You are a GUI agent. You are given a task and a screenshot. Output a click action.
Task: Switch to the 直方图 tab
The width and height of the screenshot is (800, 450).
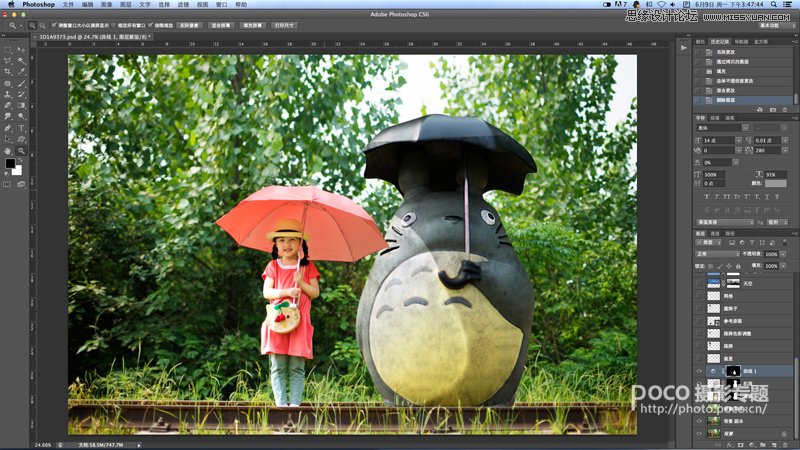[x=761, y=41]
